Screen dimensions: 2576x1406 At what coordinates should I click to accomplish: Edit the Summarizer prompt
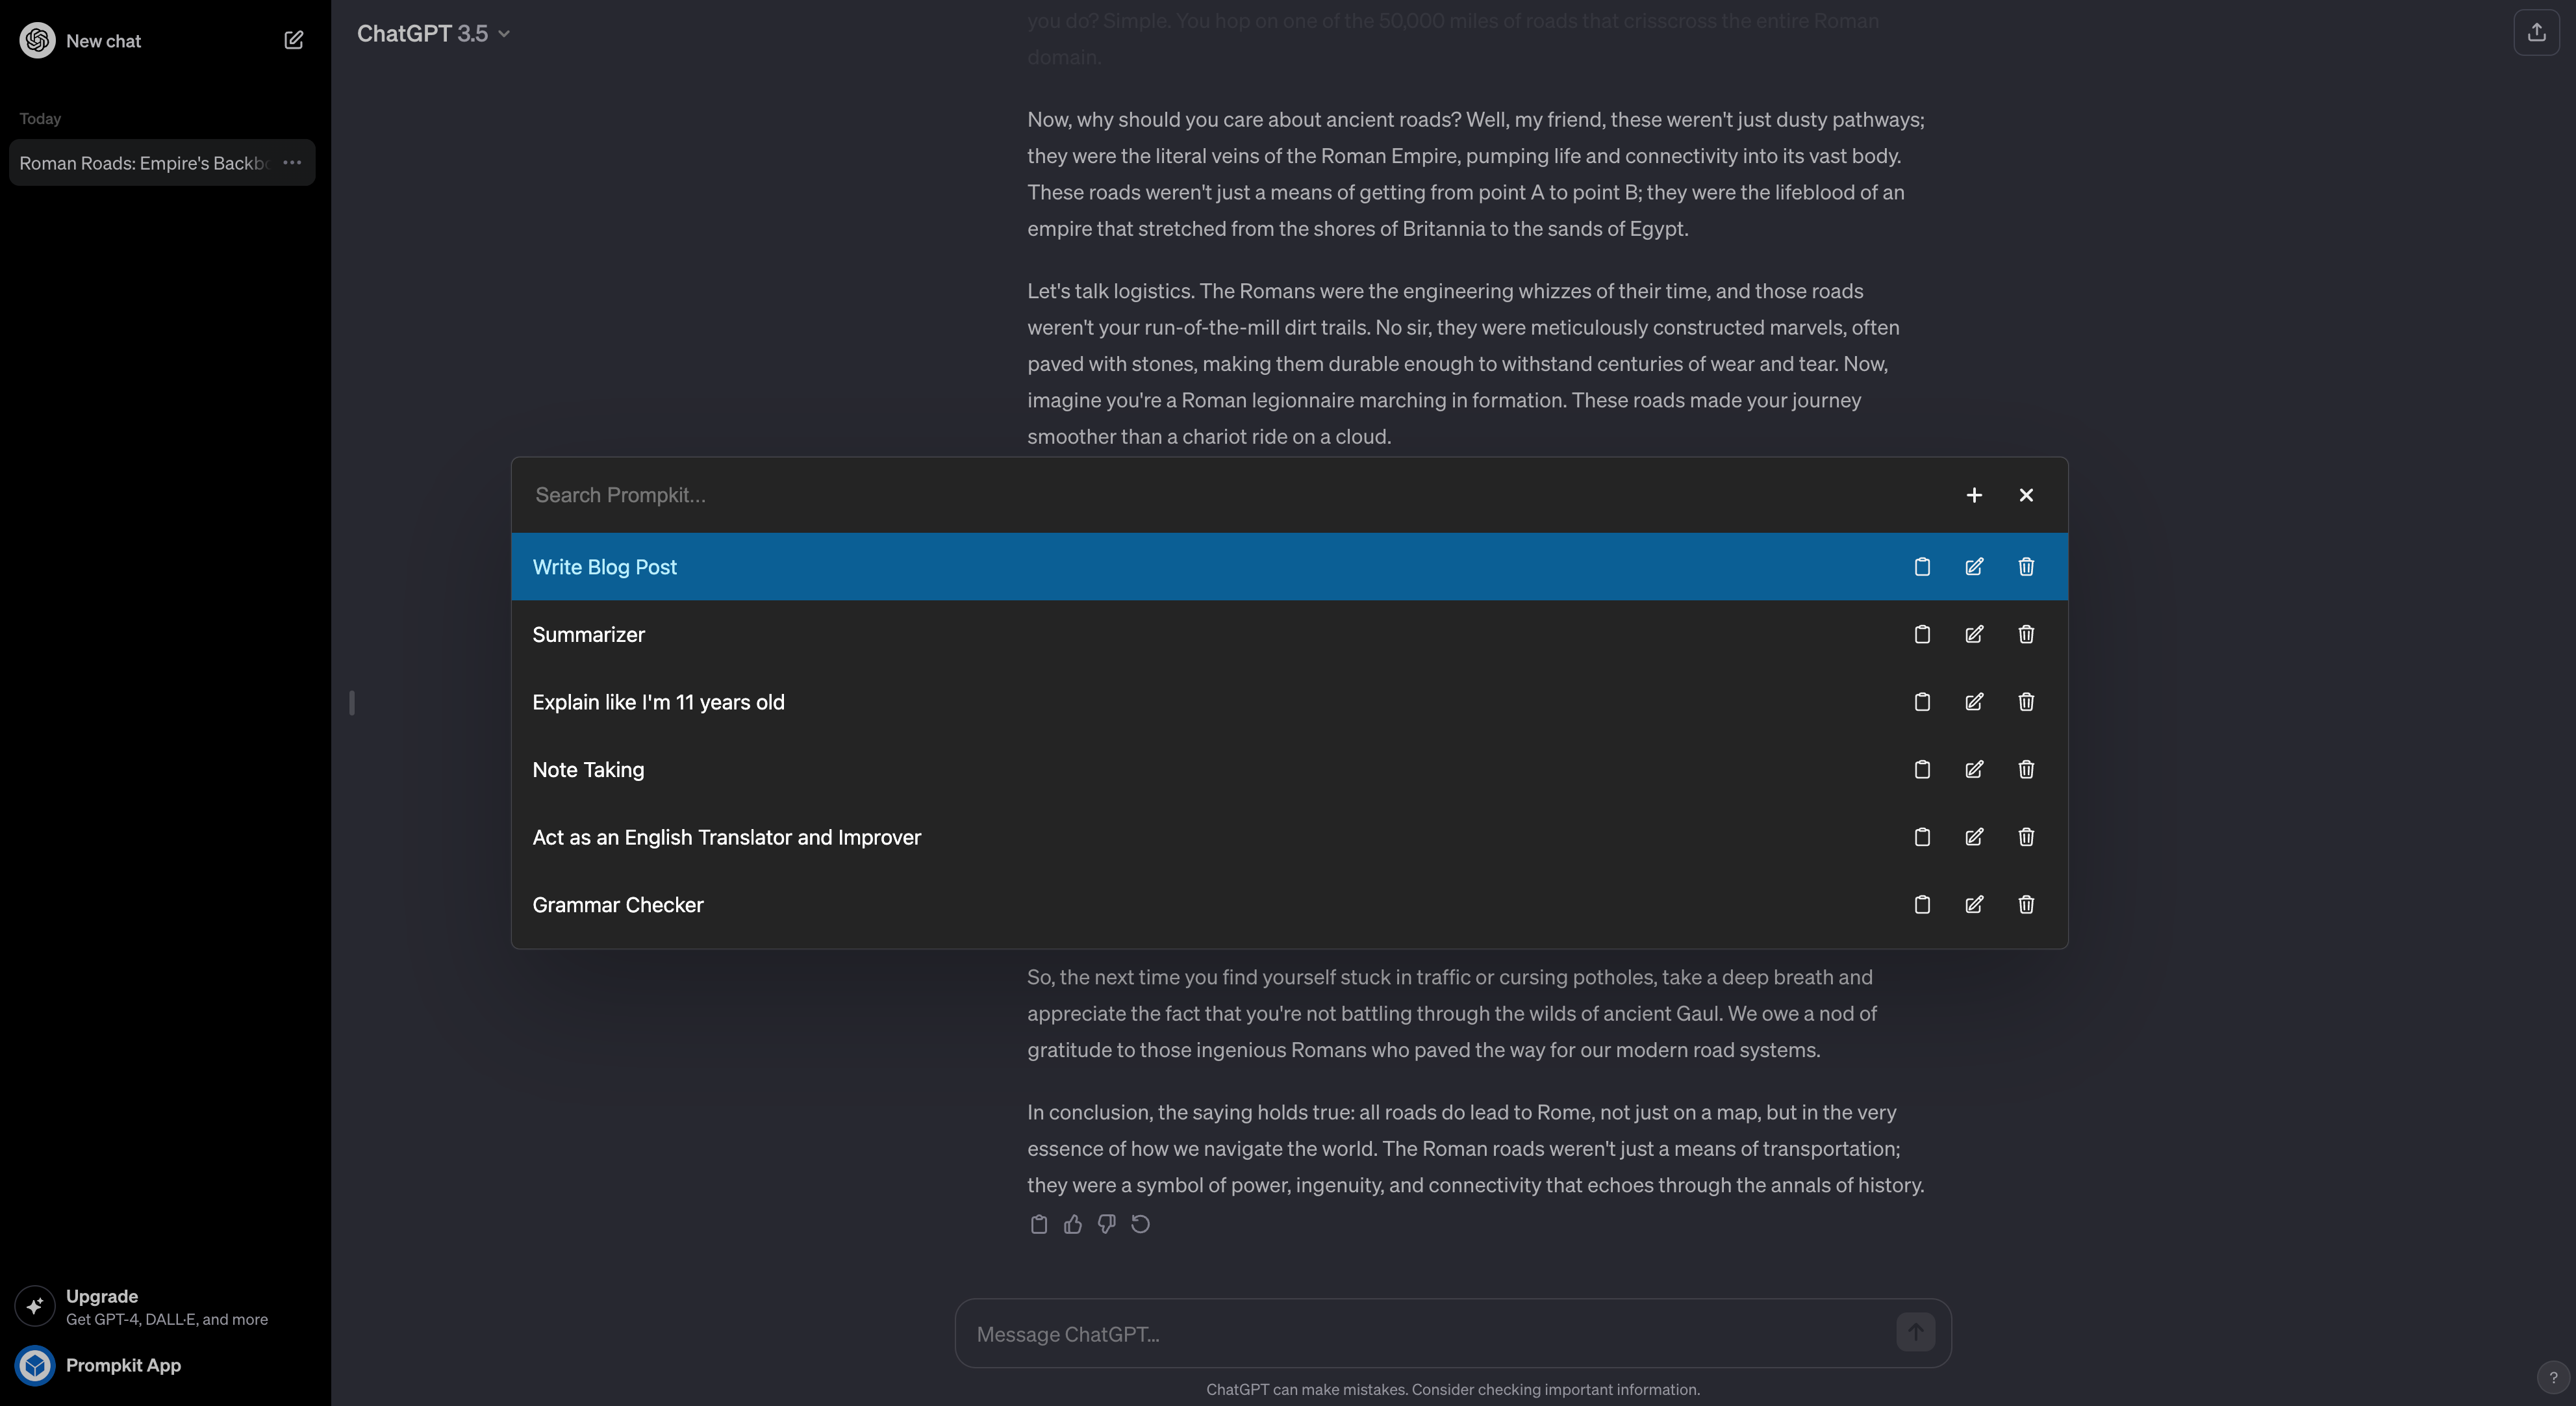1973,634
